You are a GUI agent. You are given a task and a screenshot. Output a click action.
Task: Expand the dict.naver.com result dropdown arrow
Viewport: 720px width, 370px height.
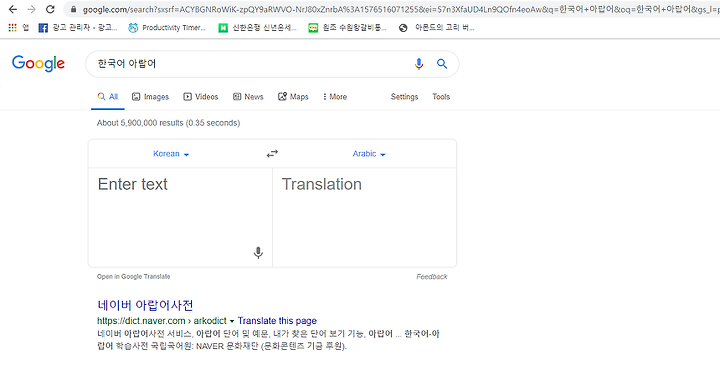[x=232, y=321]
